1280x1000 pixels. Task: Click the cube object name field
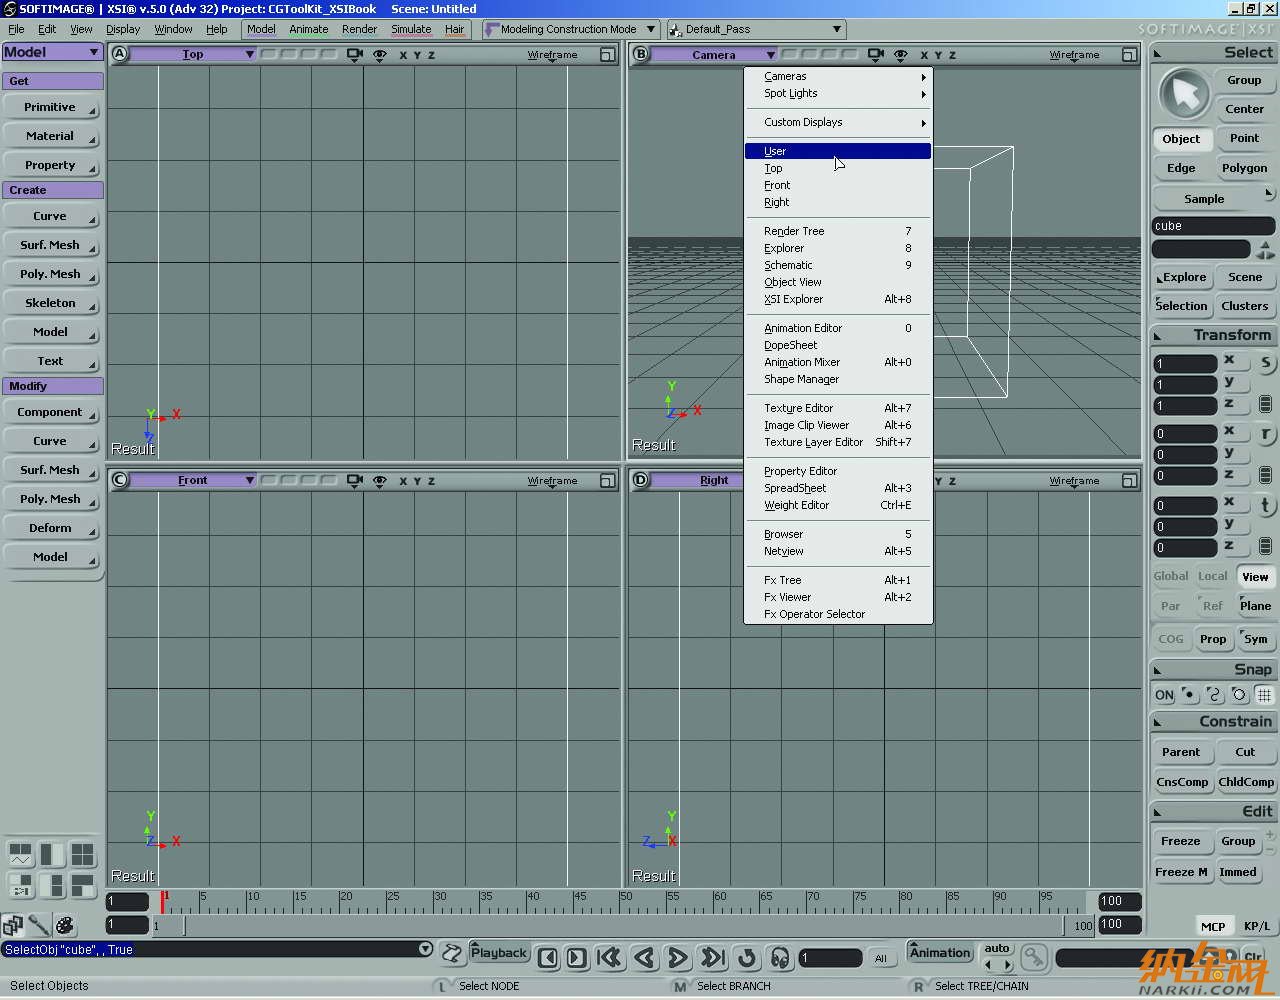pyautogui.click(x=1213, y=226)
